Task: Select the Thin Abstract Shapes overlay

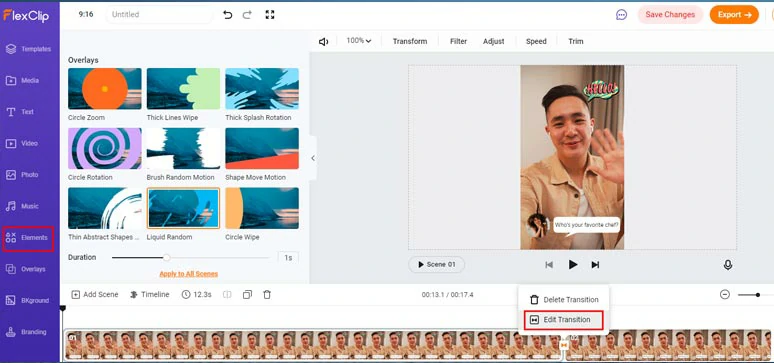Action: 105,208
